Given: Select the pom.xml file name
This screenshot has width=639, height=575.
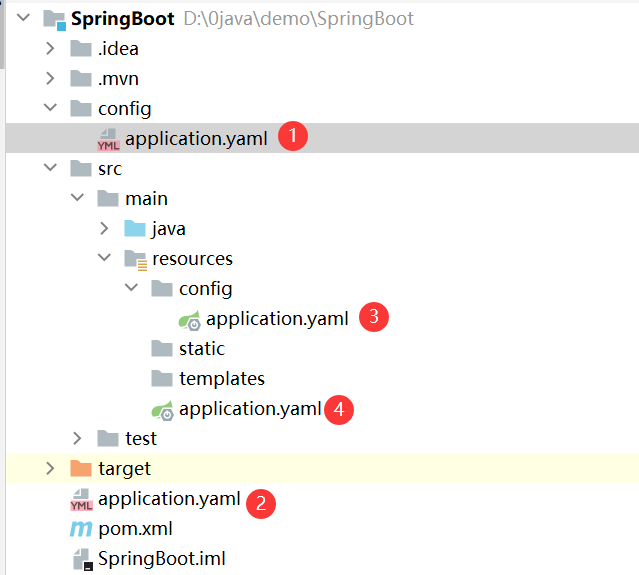Looking at the screenshot, I should 135,529.
